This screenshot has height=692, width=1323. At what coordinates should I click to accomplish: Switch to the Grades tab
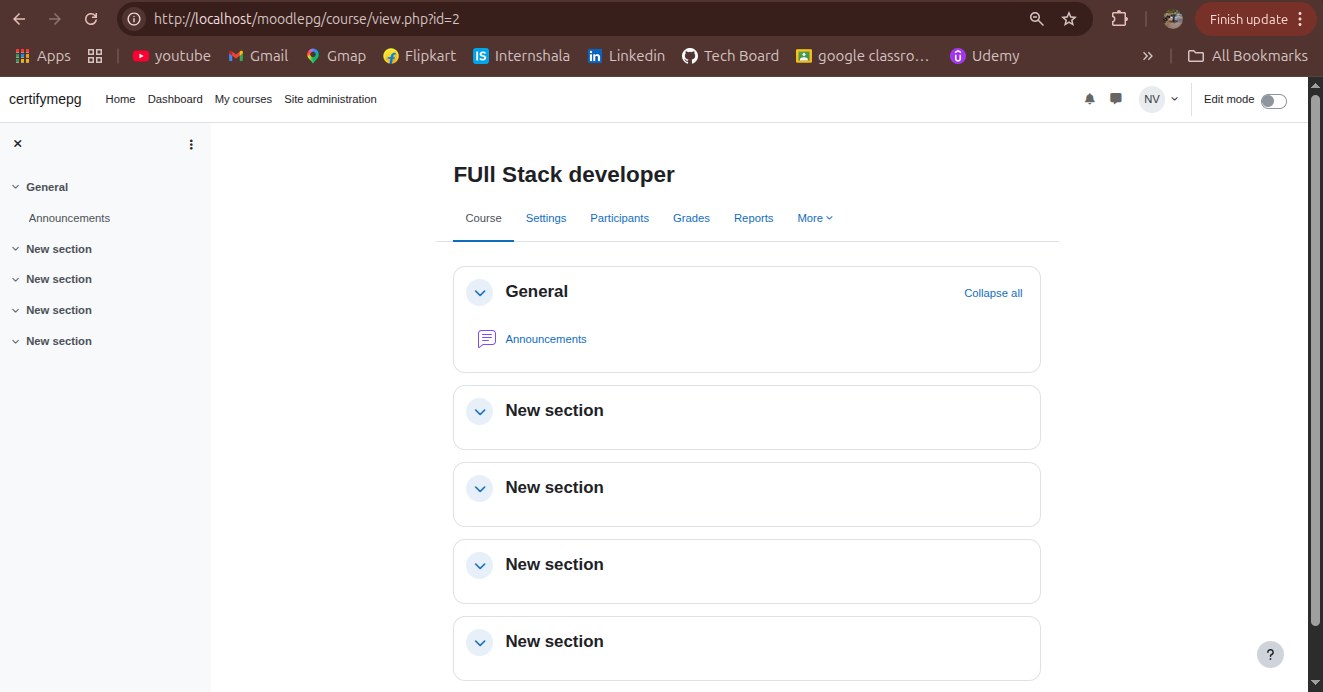[691, 218]
